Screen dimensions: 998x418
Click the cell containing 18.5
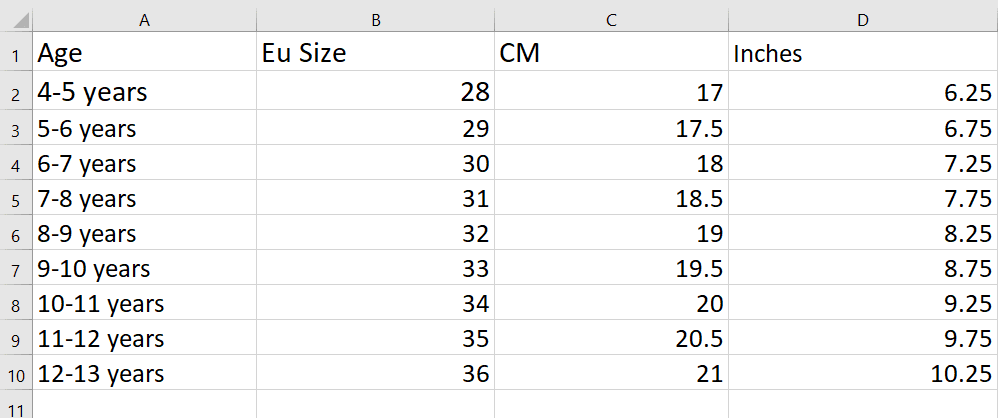(x=611, y=199)
